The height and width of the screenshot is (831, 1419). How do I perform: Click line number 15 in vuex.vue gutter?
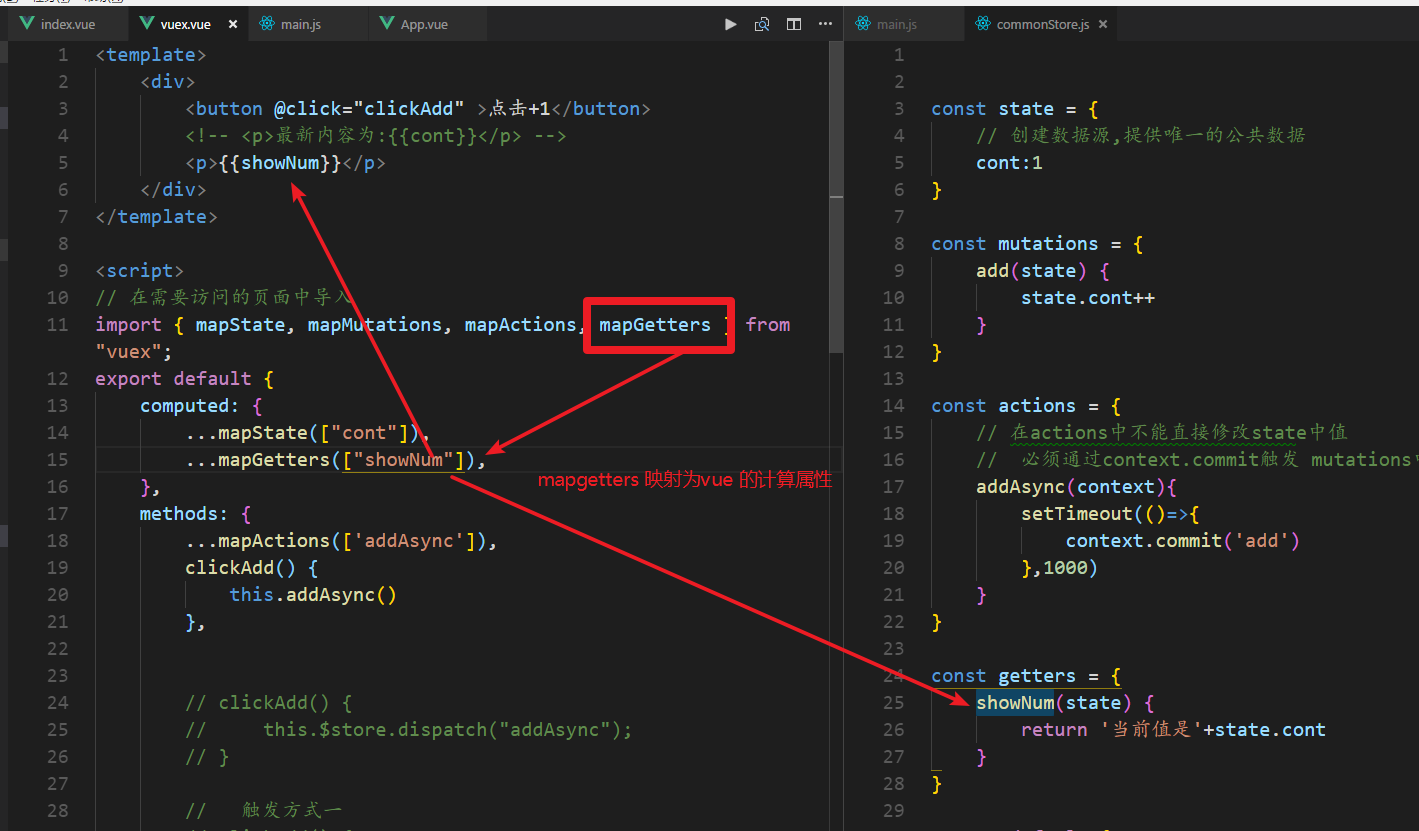tap(58, 460)
